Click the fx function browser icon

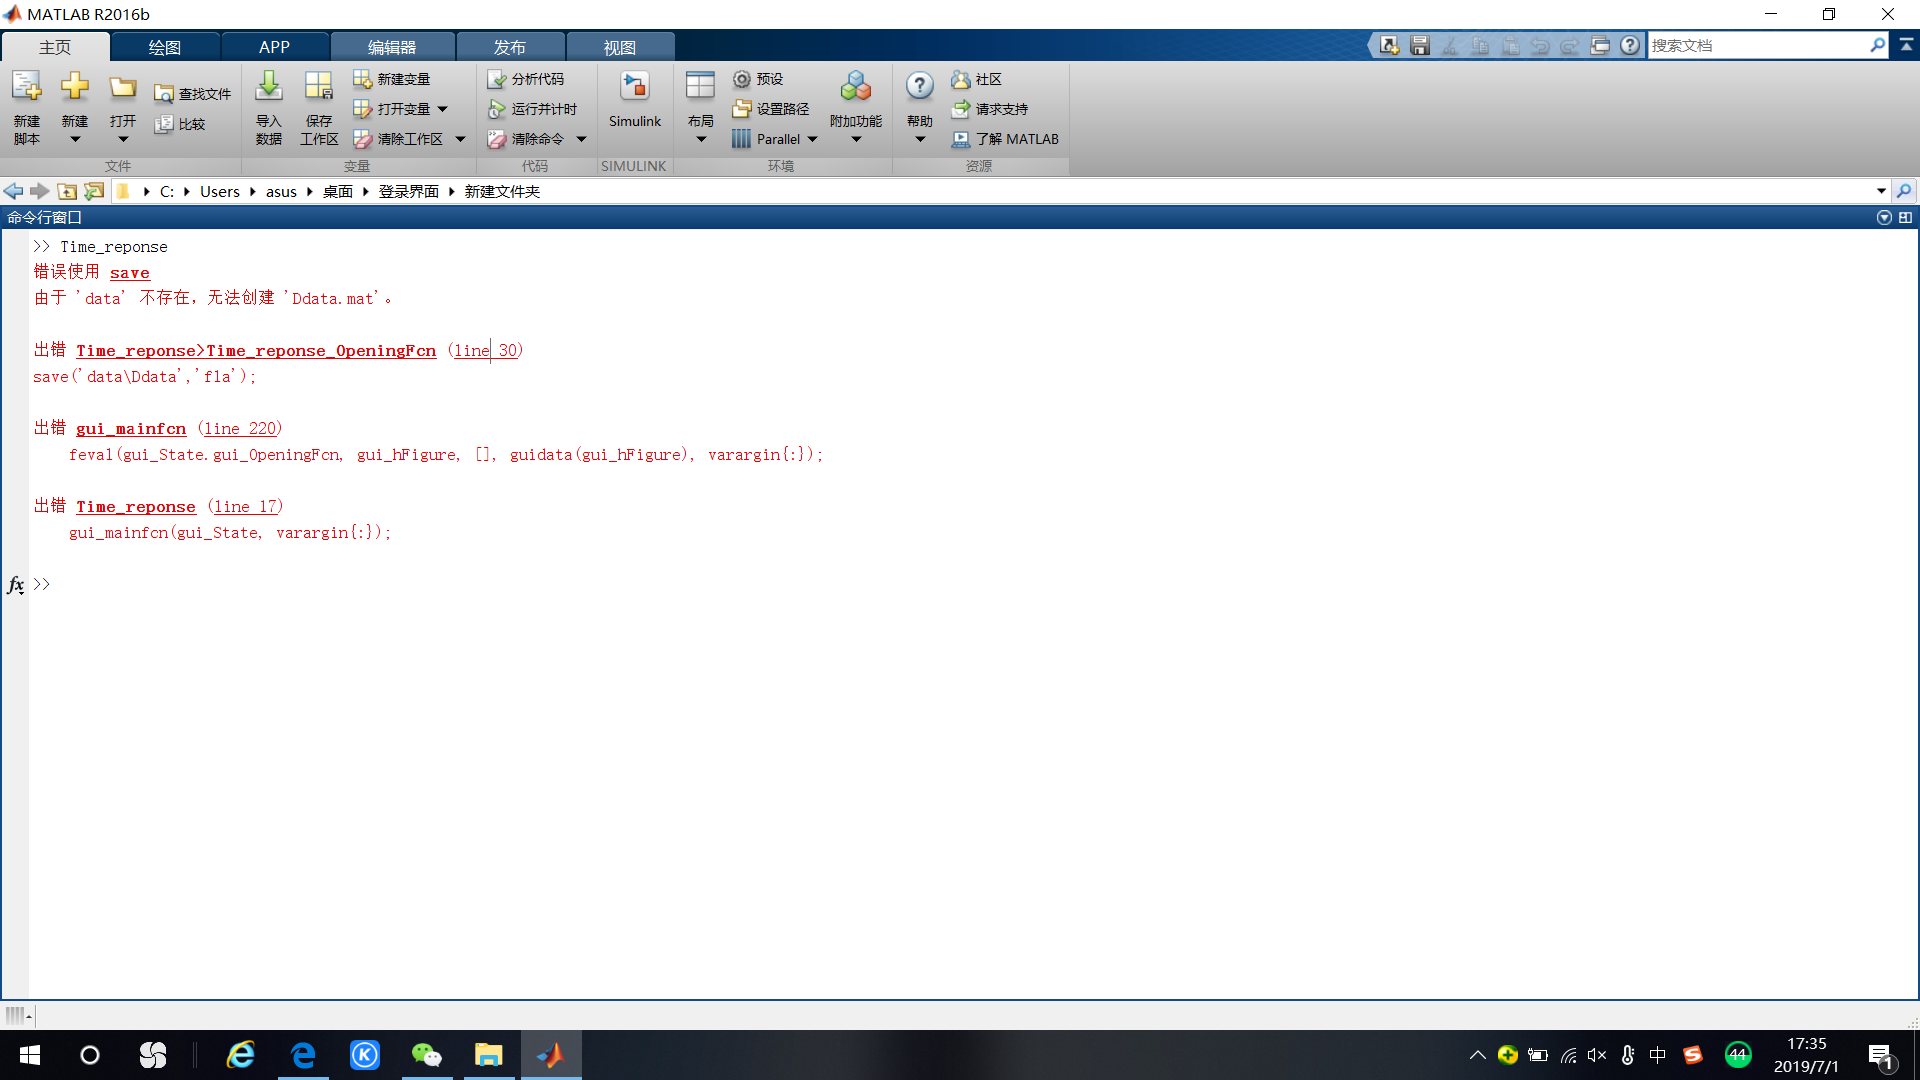16,585
